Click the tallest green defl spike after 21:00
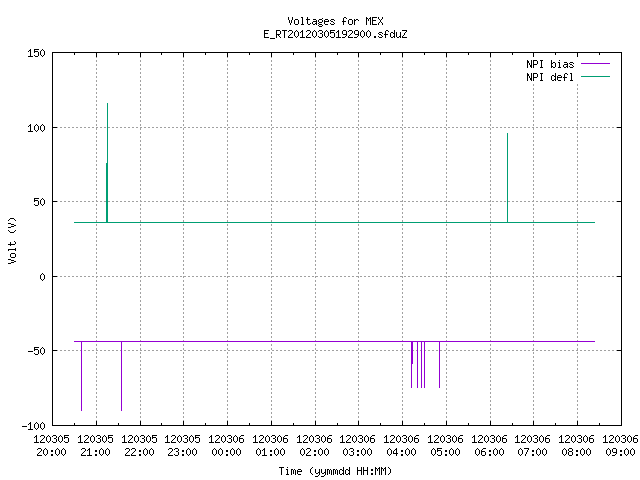This screenshot has width=640, height=480. click(107, 162)
